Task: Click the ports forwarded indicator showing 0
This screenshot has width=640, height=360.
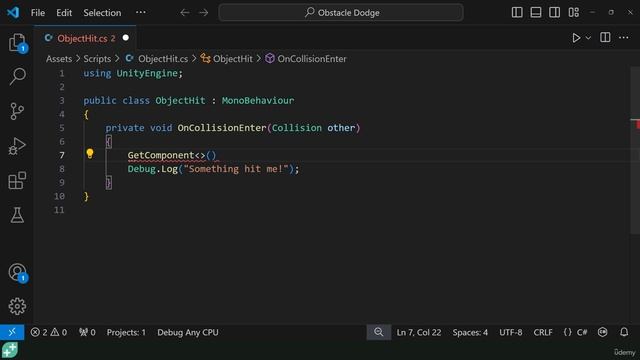Action: click(87, 332)
